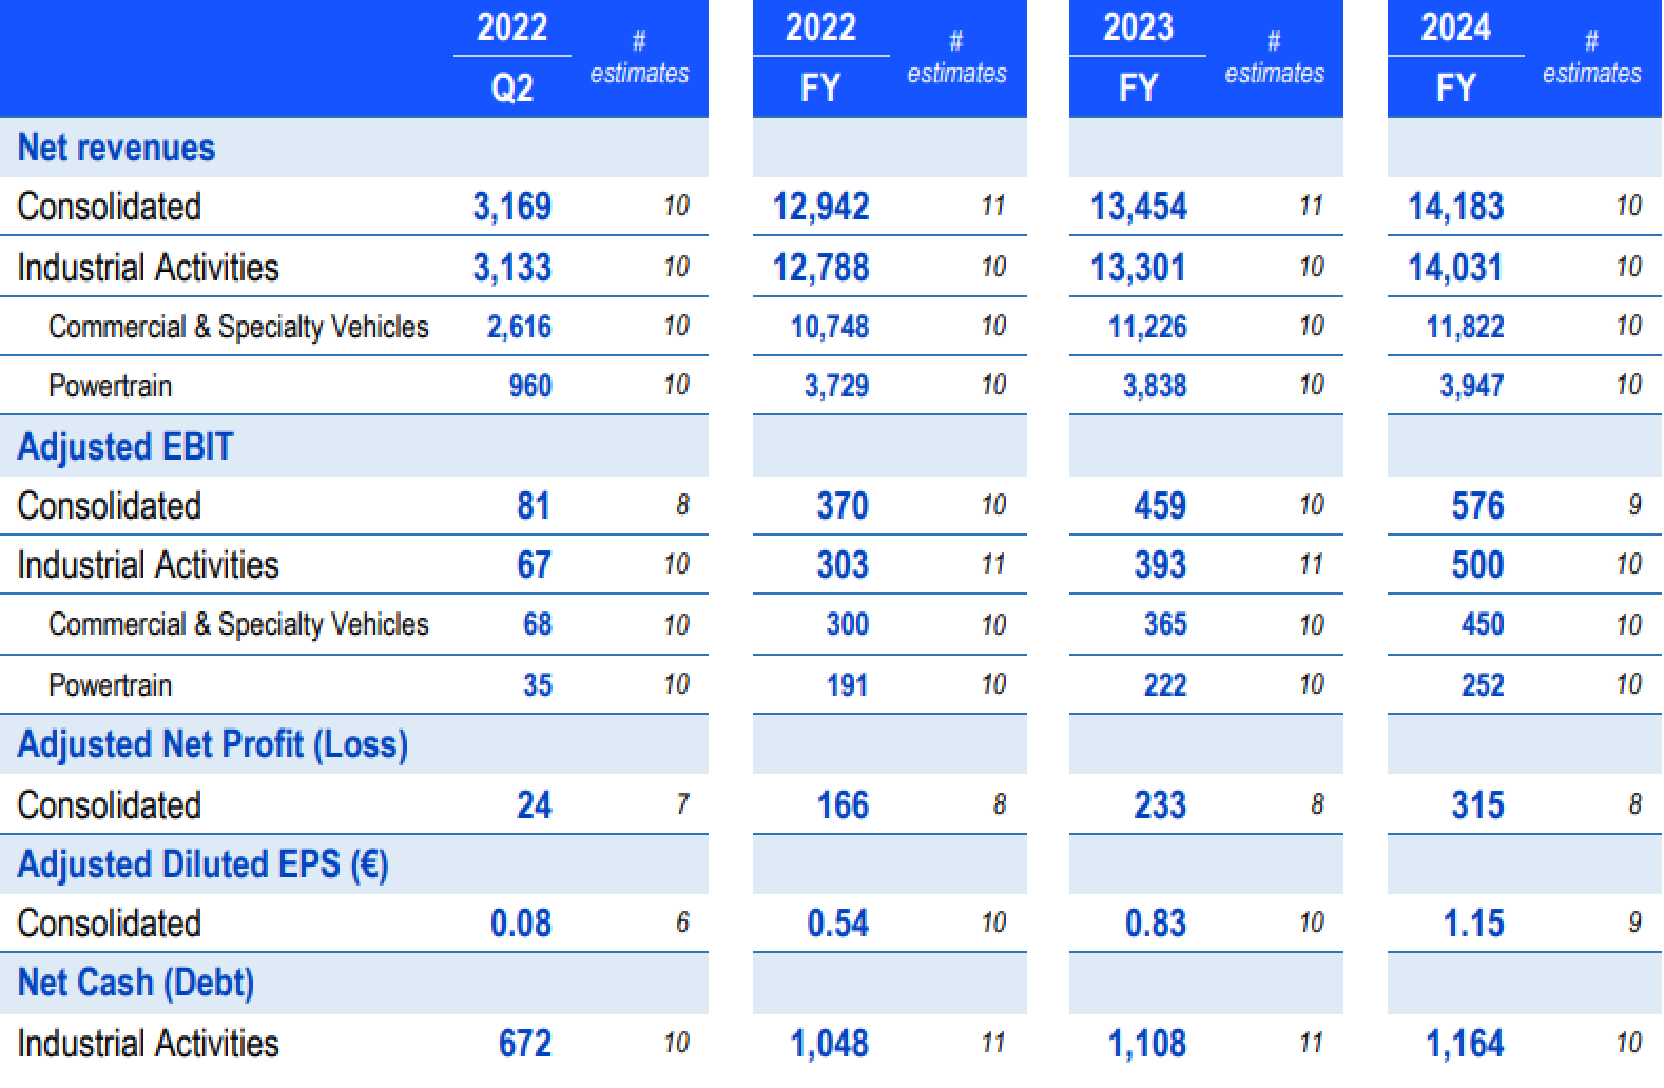Select the 2022 FY column header
The image size is (1664, 1088).
820,57
